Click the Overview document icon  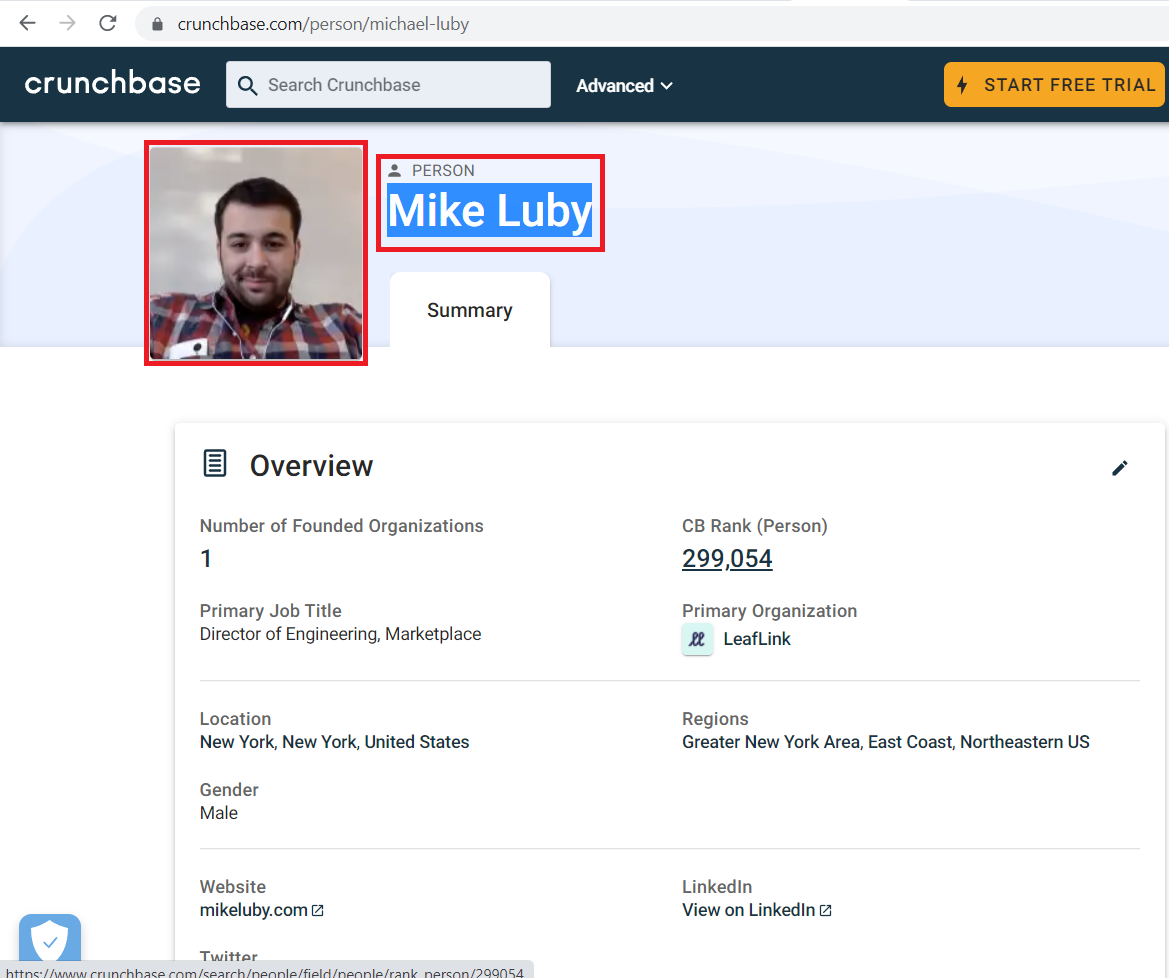215,463
